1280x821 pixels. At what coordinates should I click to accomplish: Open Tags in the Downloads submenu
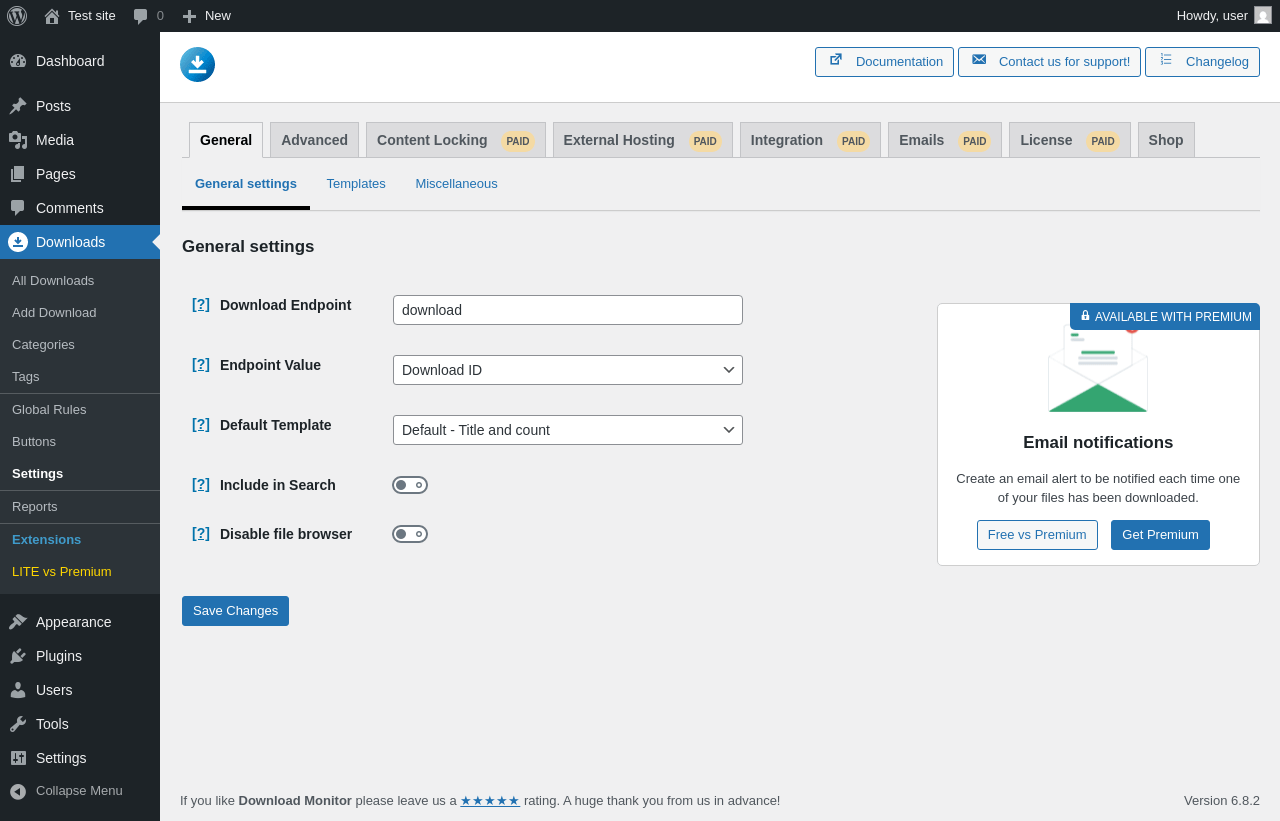80,377
